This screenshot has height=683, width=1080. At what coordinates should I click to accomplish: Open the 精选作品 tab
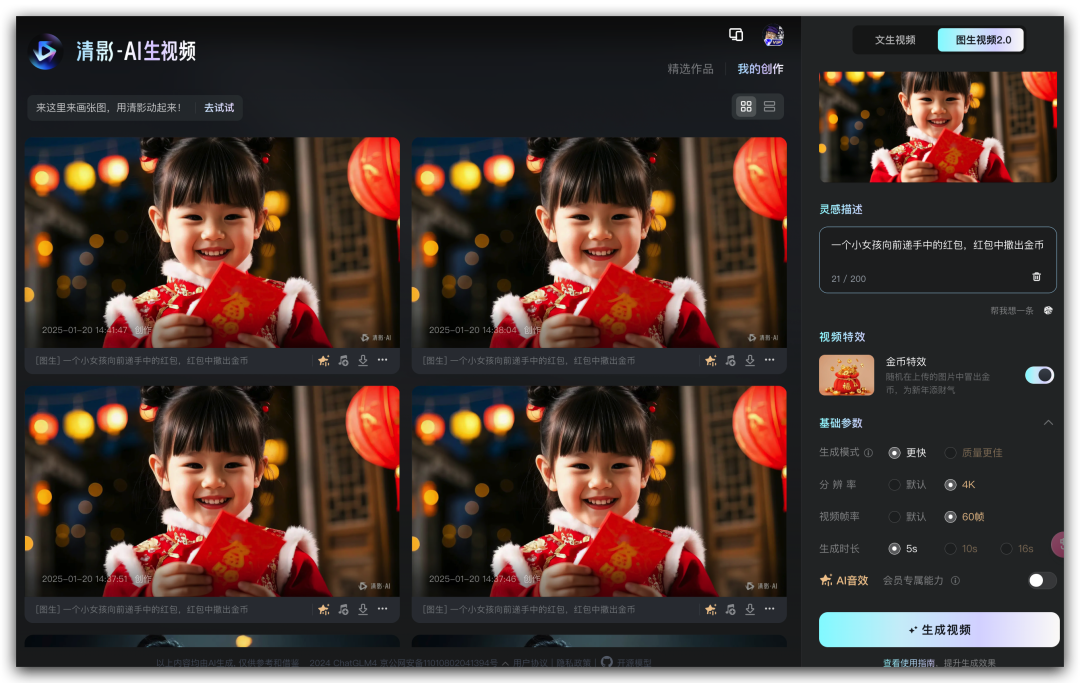tap(690, 69)
